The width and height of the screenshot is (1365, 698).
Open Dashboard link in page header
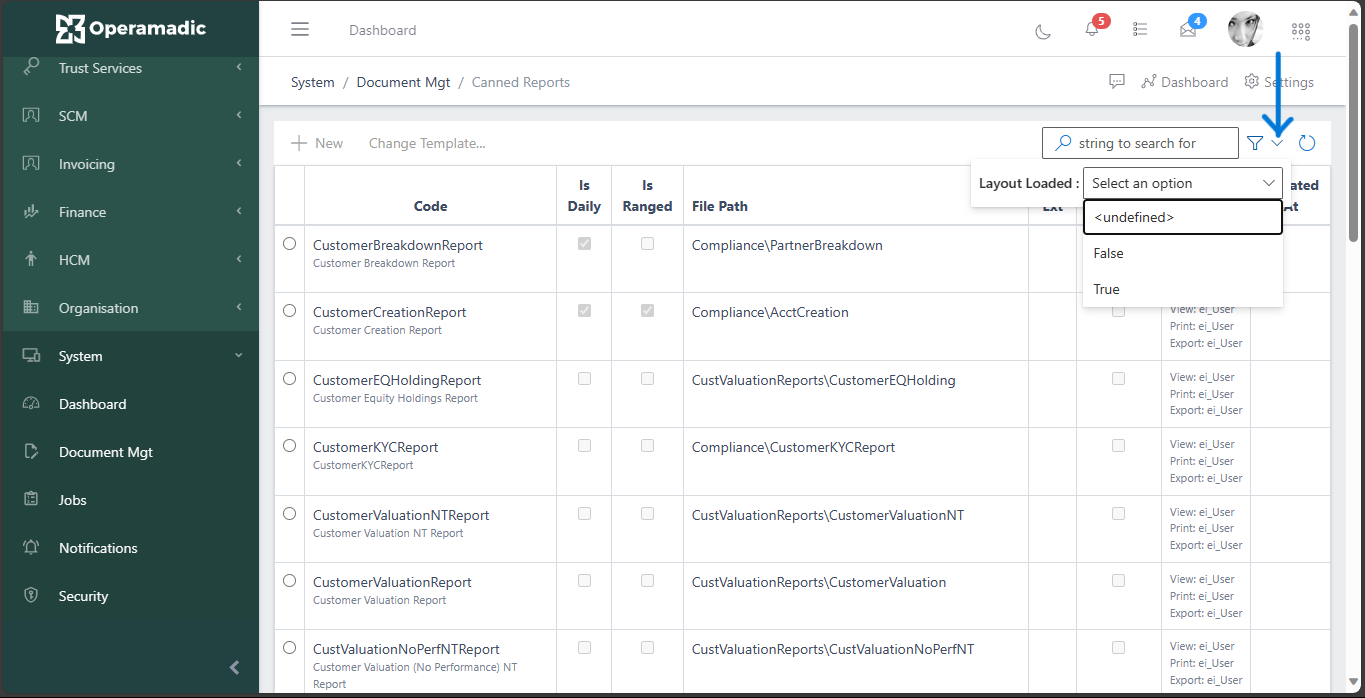[x=1184, y=82]
